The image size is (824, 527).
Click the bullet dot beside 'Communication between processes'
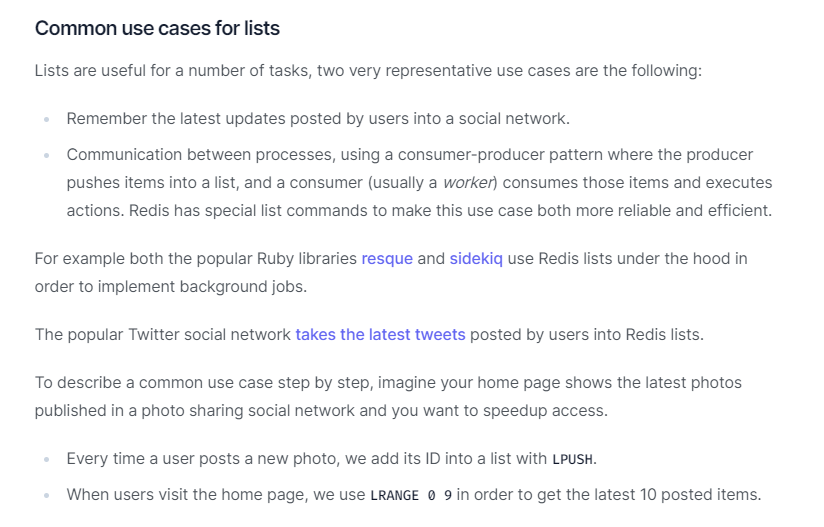pyautogui.click(x=46, y=155)
